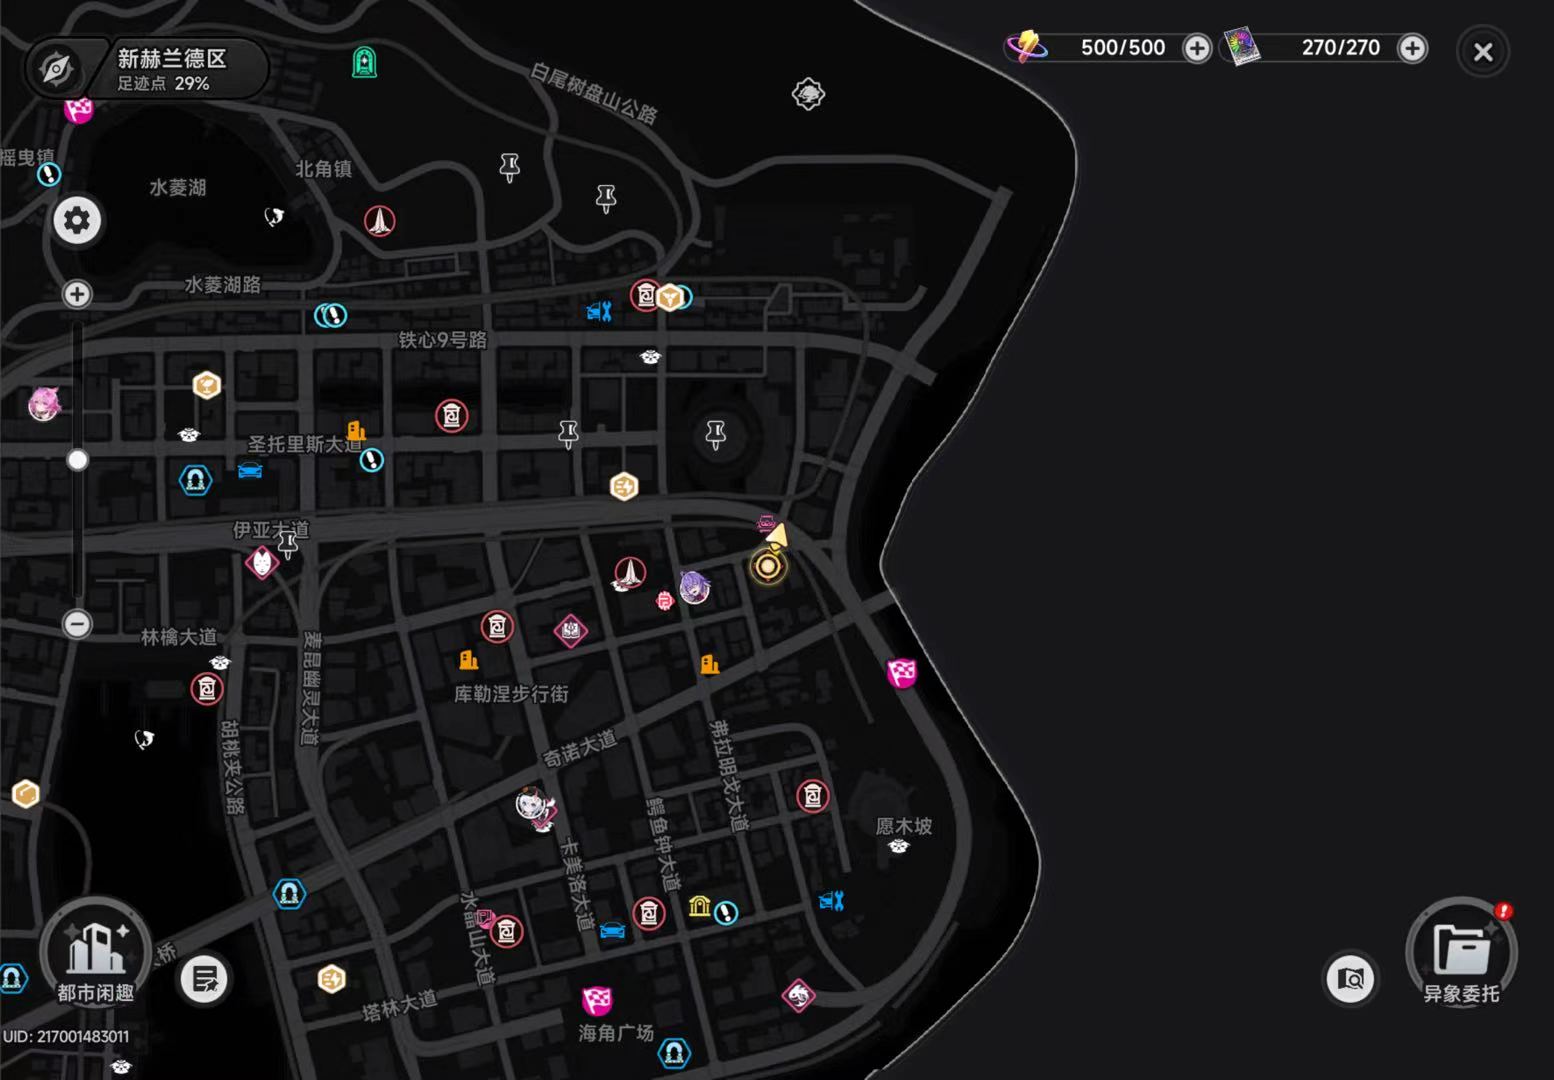Select the pushpin inside the circular plaza

pos(715,435)
